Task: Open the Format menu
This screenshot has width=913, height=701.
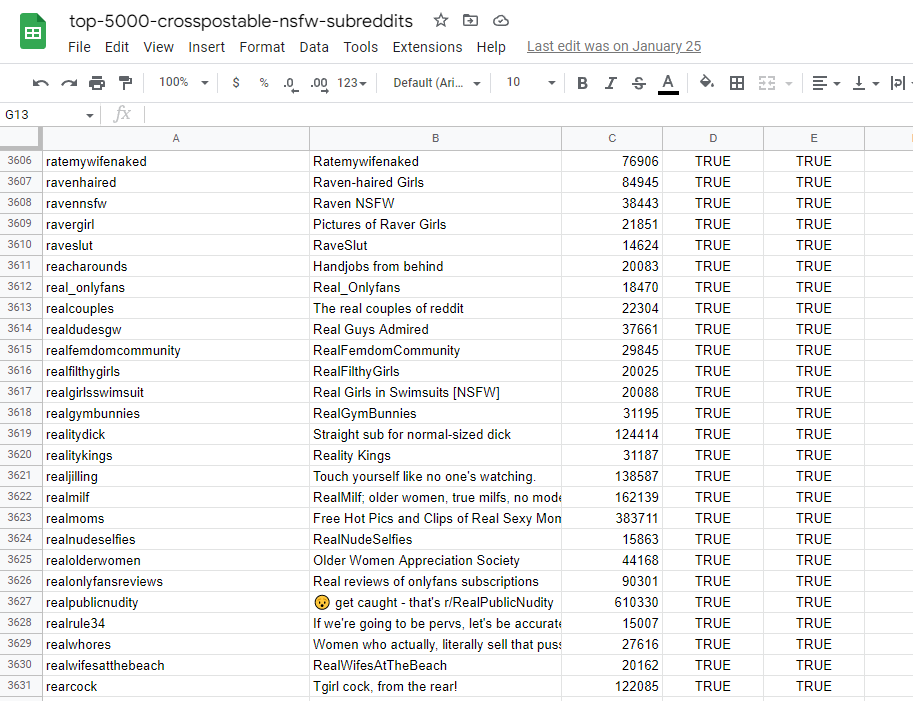Action: (262, 47)
